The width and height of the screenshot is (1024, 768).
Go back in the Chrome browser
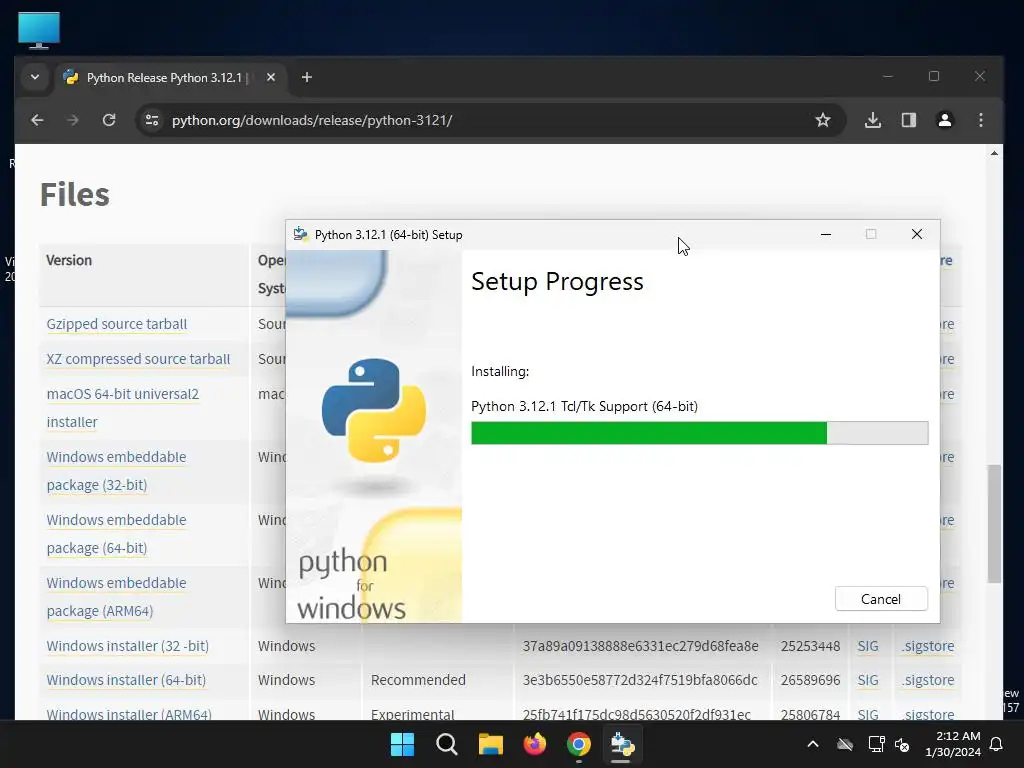(x=37, y=120)
